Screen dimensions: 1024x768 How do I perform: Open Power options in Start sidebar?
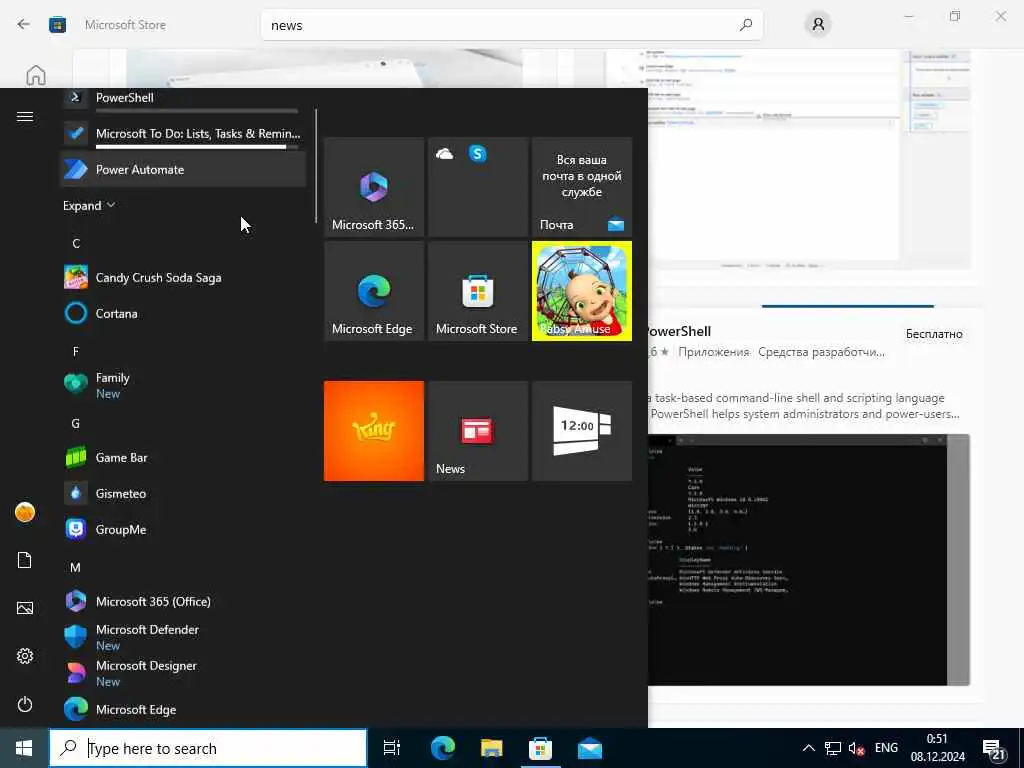tap(25, 704)
